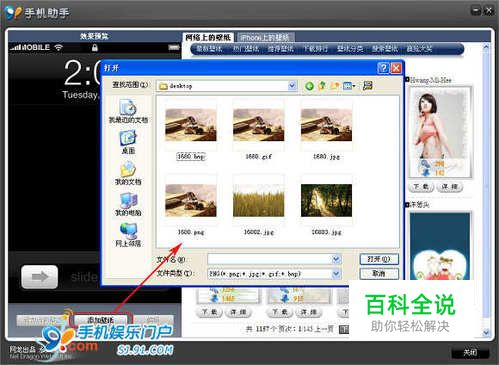Open the Views menu icon in dialog toolbar

(349, 86)
